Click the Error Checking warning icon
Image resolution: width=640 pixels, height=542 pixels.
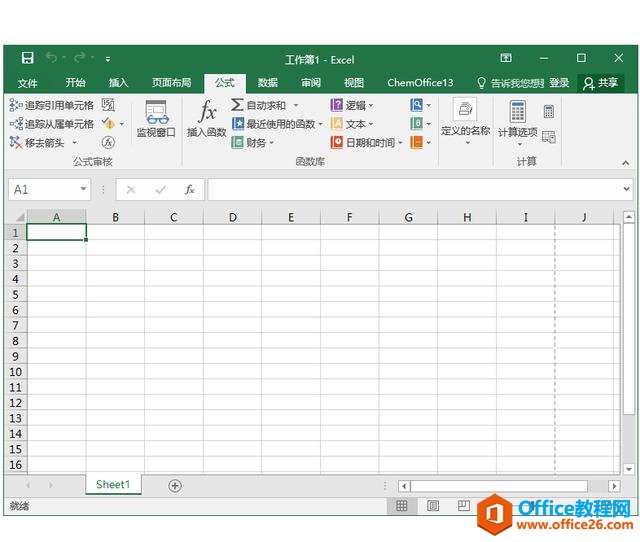coord(108,123)
